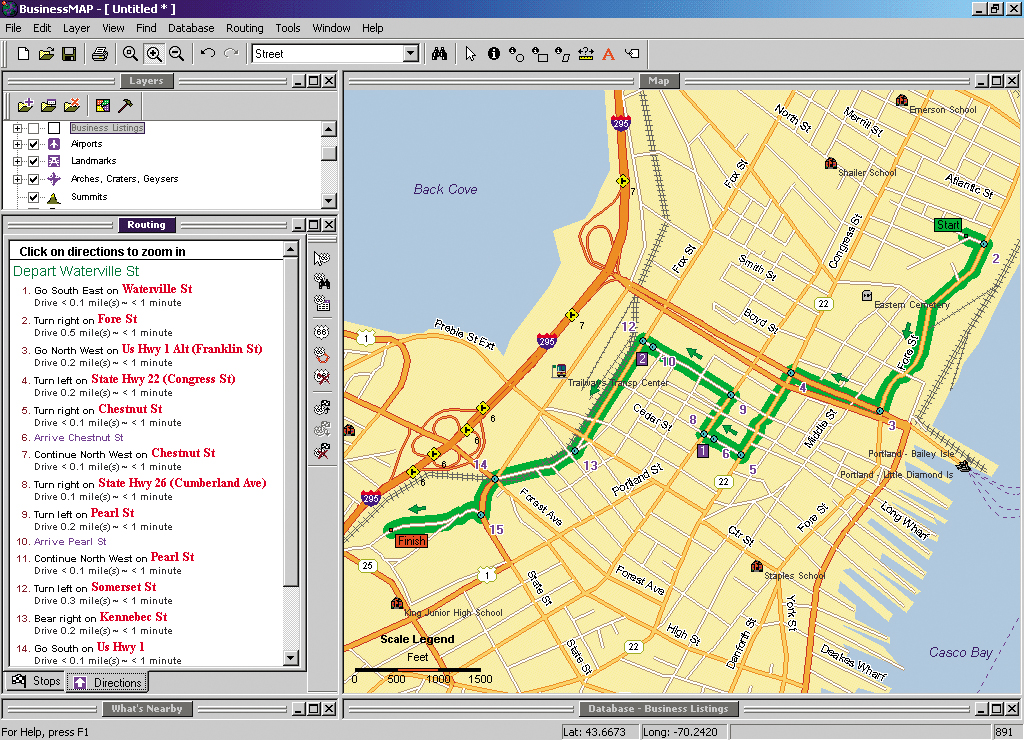The height and width of the screenshot is (740, 1024).
Task: Click the hammer tool in Layers panel
Action: (x=125, y=105)
